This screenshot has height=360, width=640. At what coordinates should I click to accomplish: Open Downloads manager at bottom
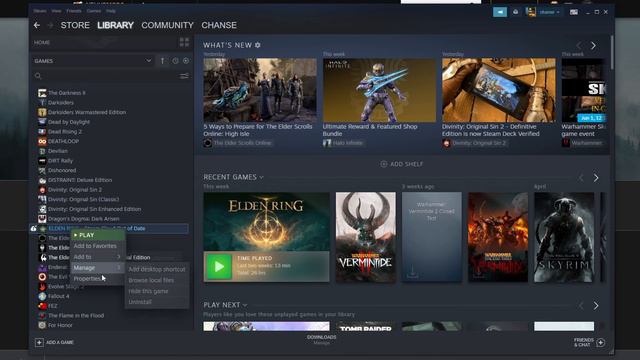coord(322,340)
